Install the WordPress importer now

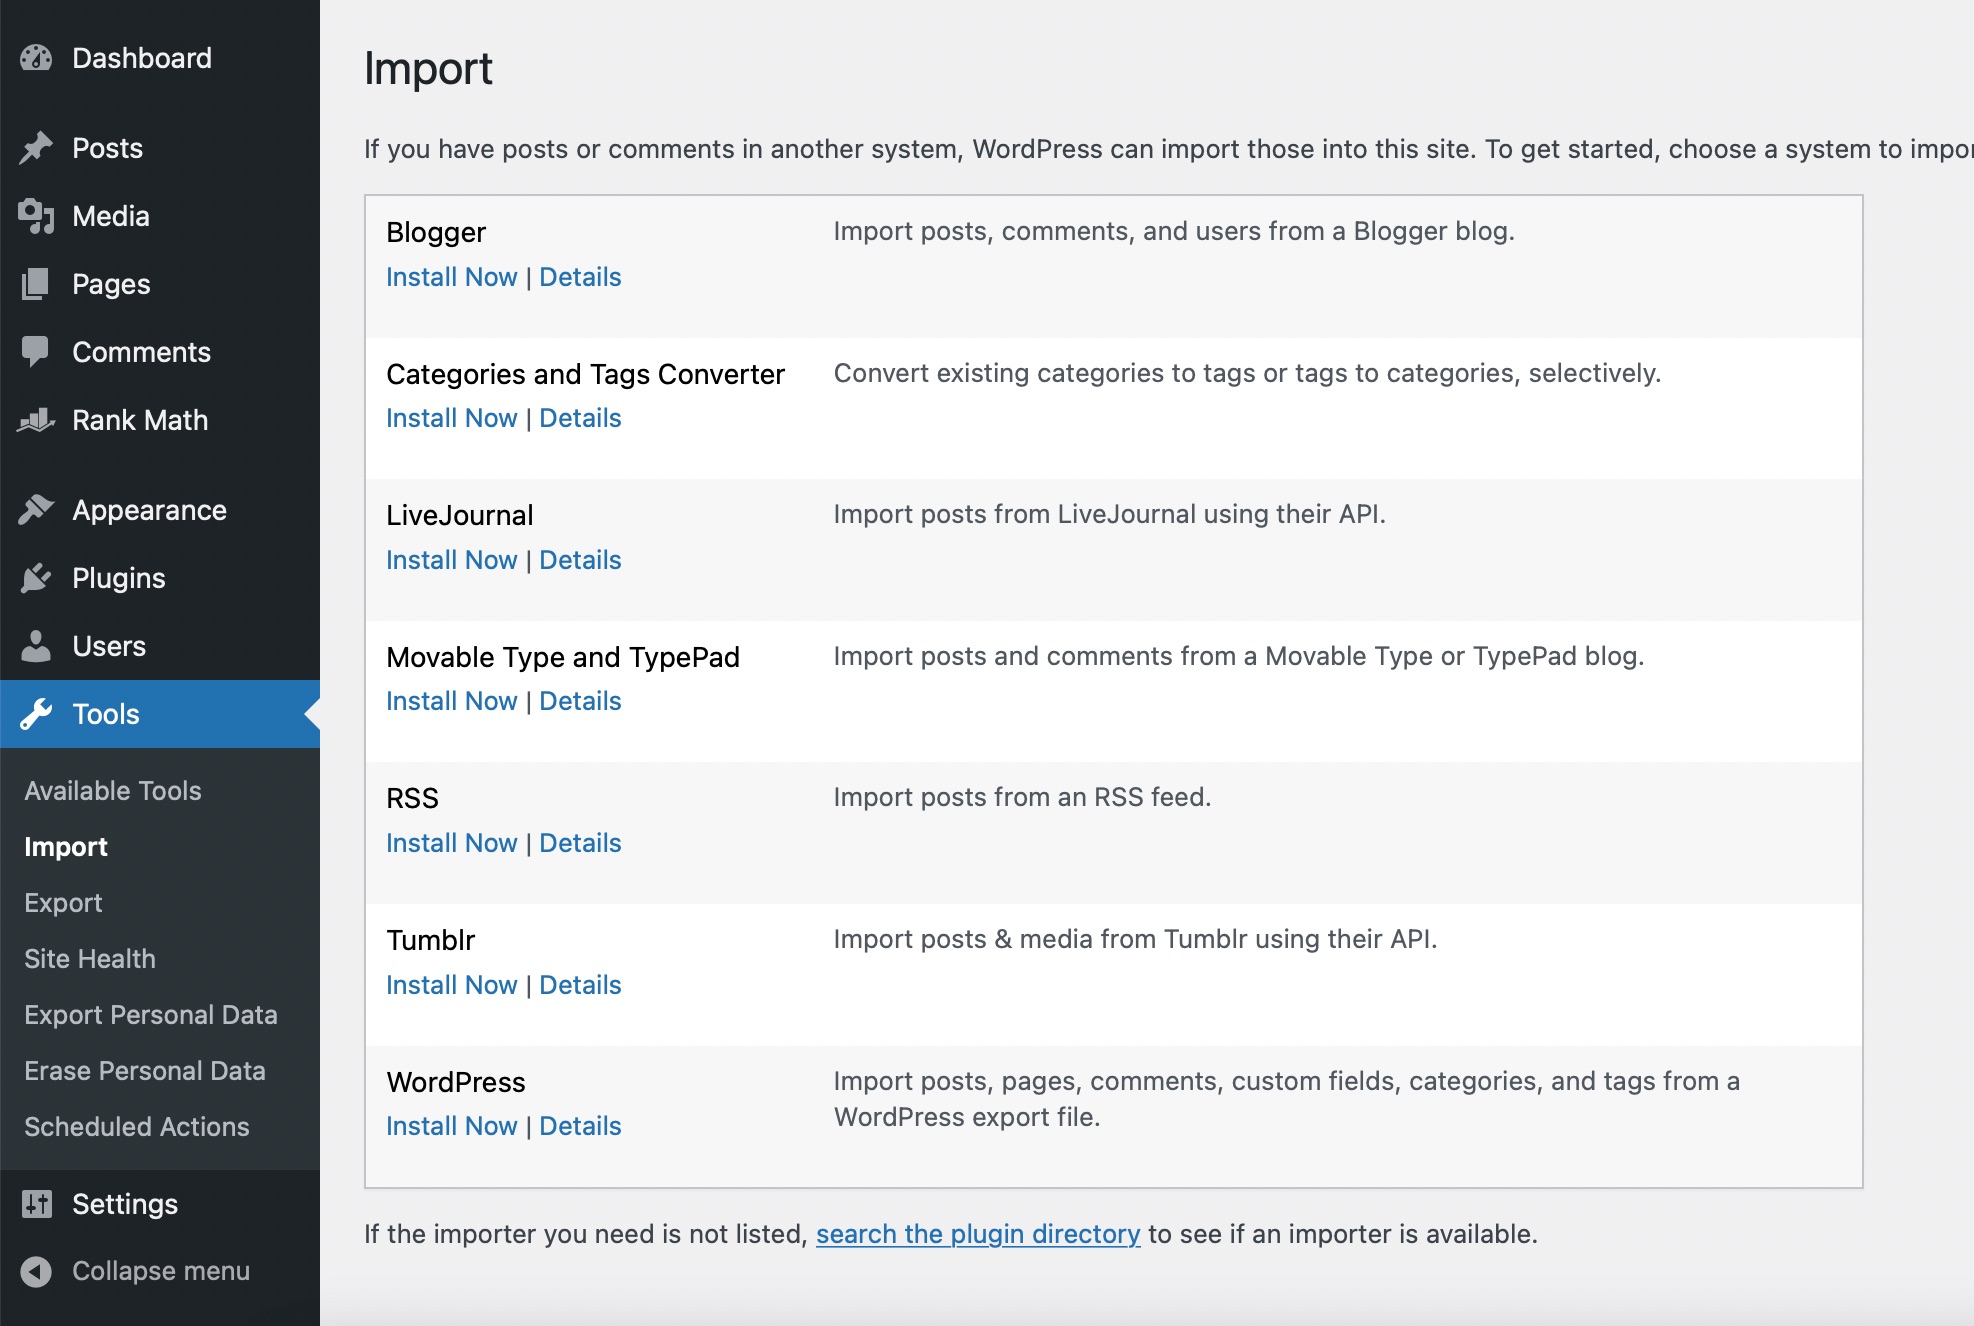452,1126
